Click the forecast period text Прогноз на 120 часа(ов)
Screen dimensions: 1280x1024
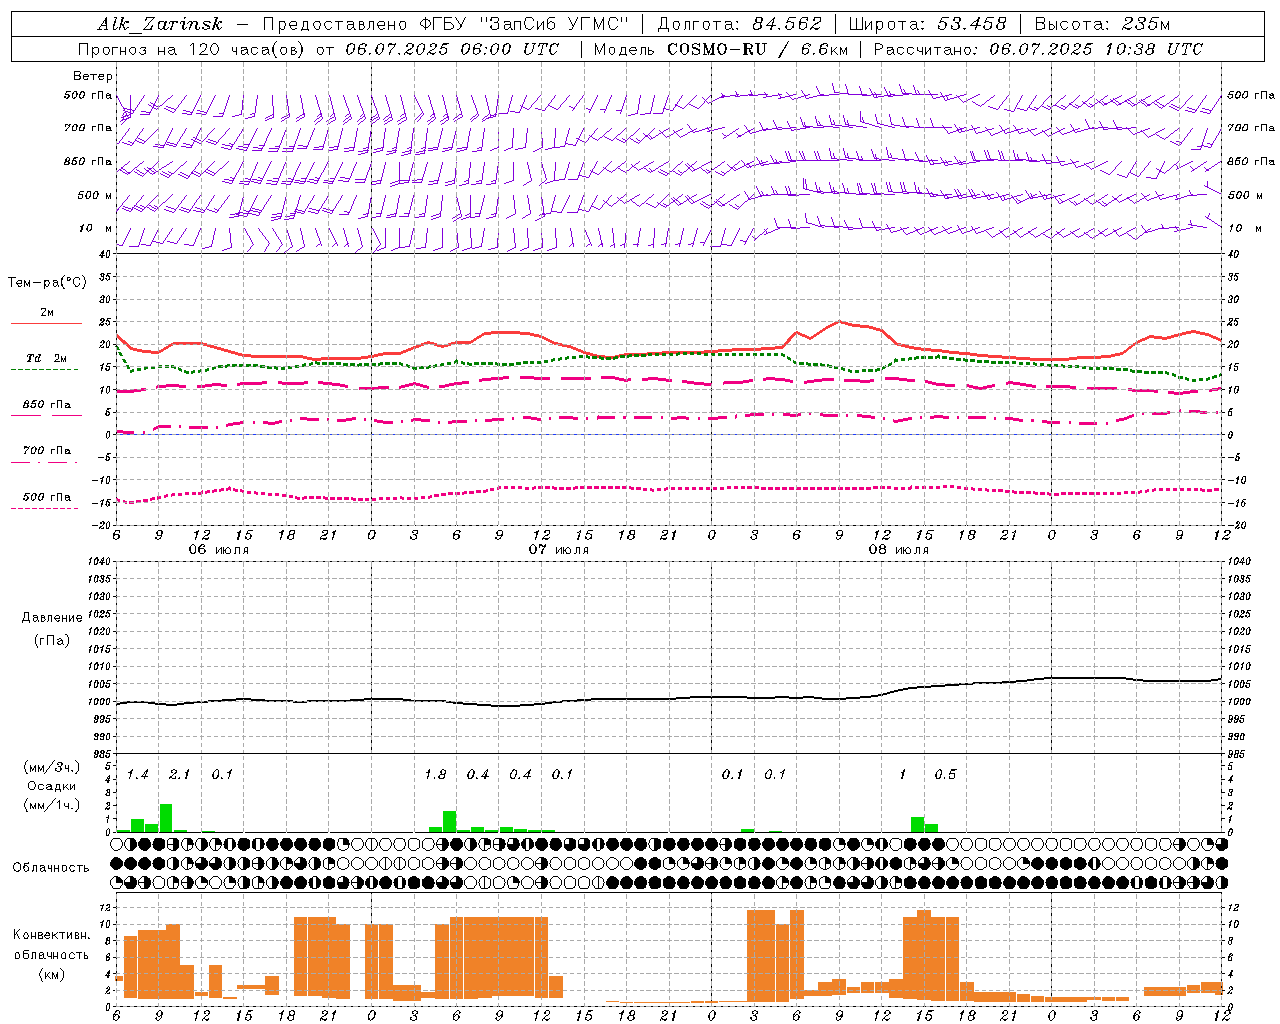coord(193,49)
